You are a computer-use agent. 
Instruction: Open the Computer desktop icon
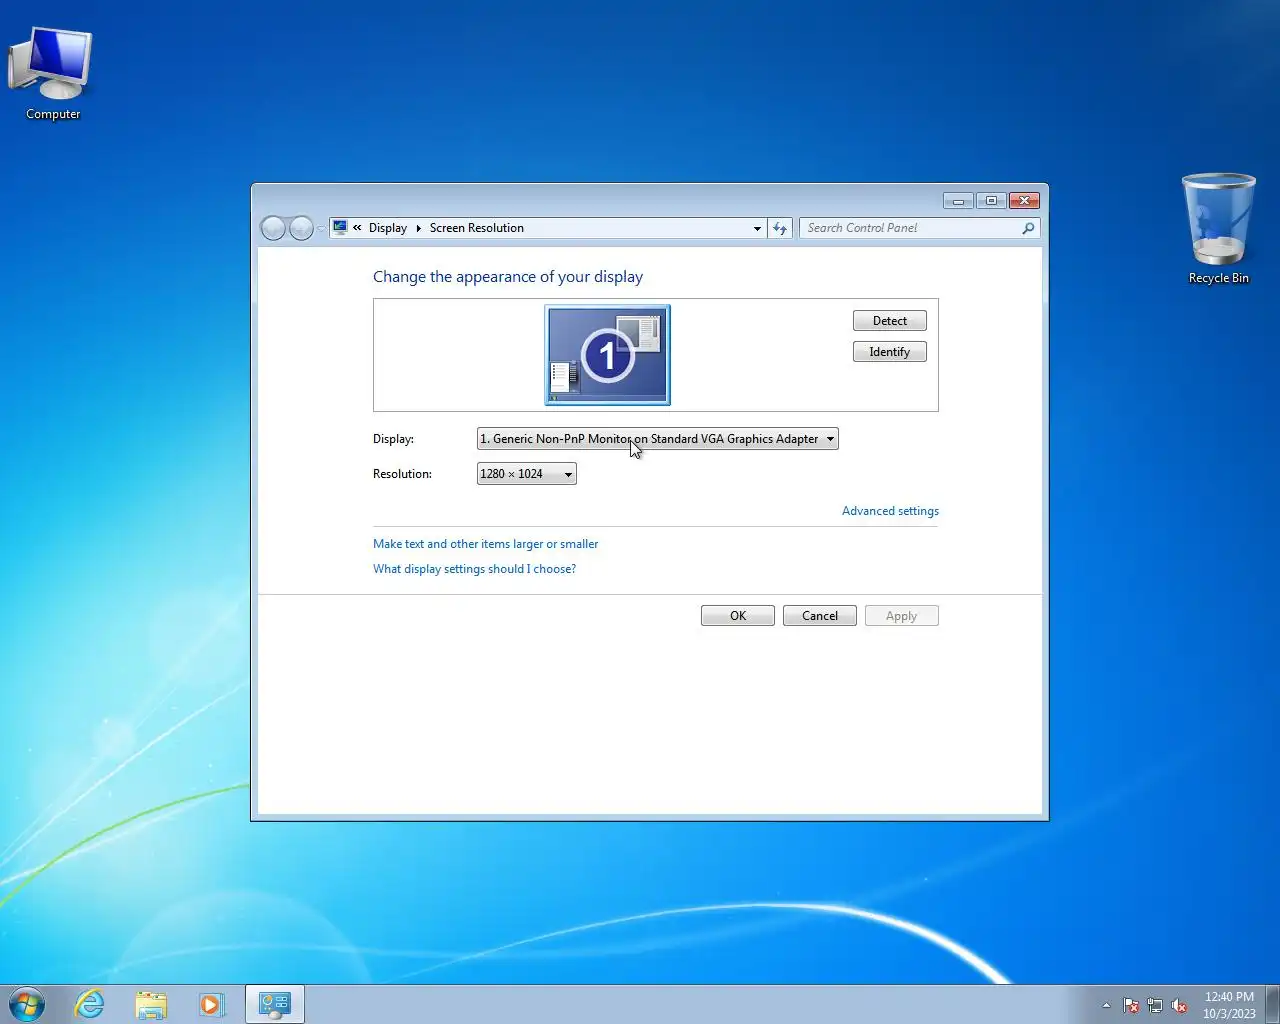pyautogui.click(x=52, y=72)
